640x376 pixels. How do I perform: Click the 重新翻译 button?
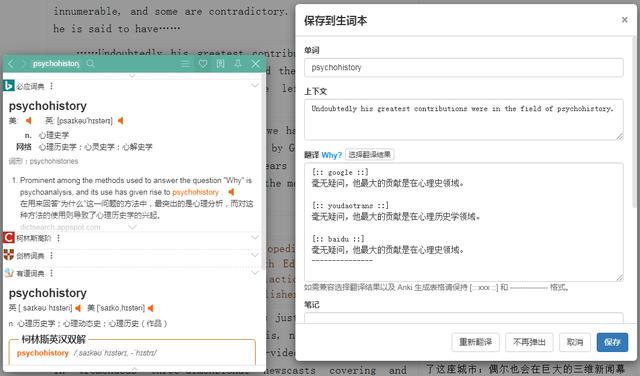(476, 342)
